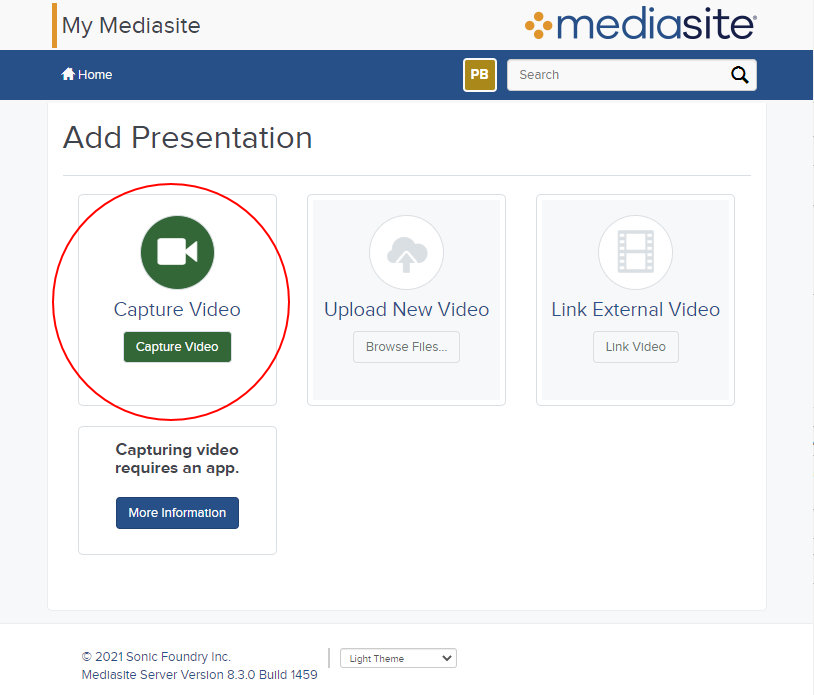Open the PB user profile badge
Viewport: 814px width, 695px height.
click(x=480, y=75)
